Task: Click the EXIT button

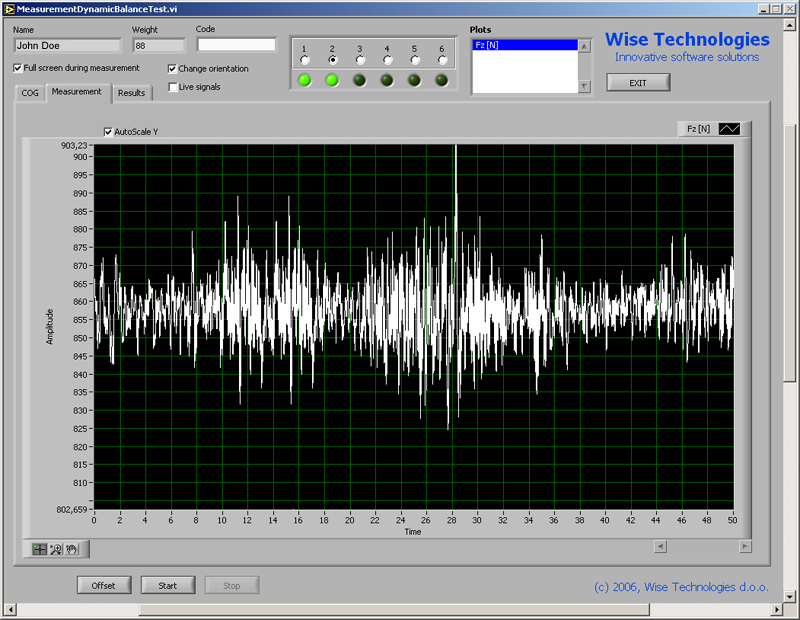Action: (x=638, y=83)
